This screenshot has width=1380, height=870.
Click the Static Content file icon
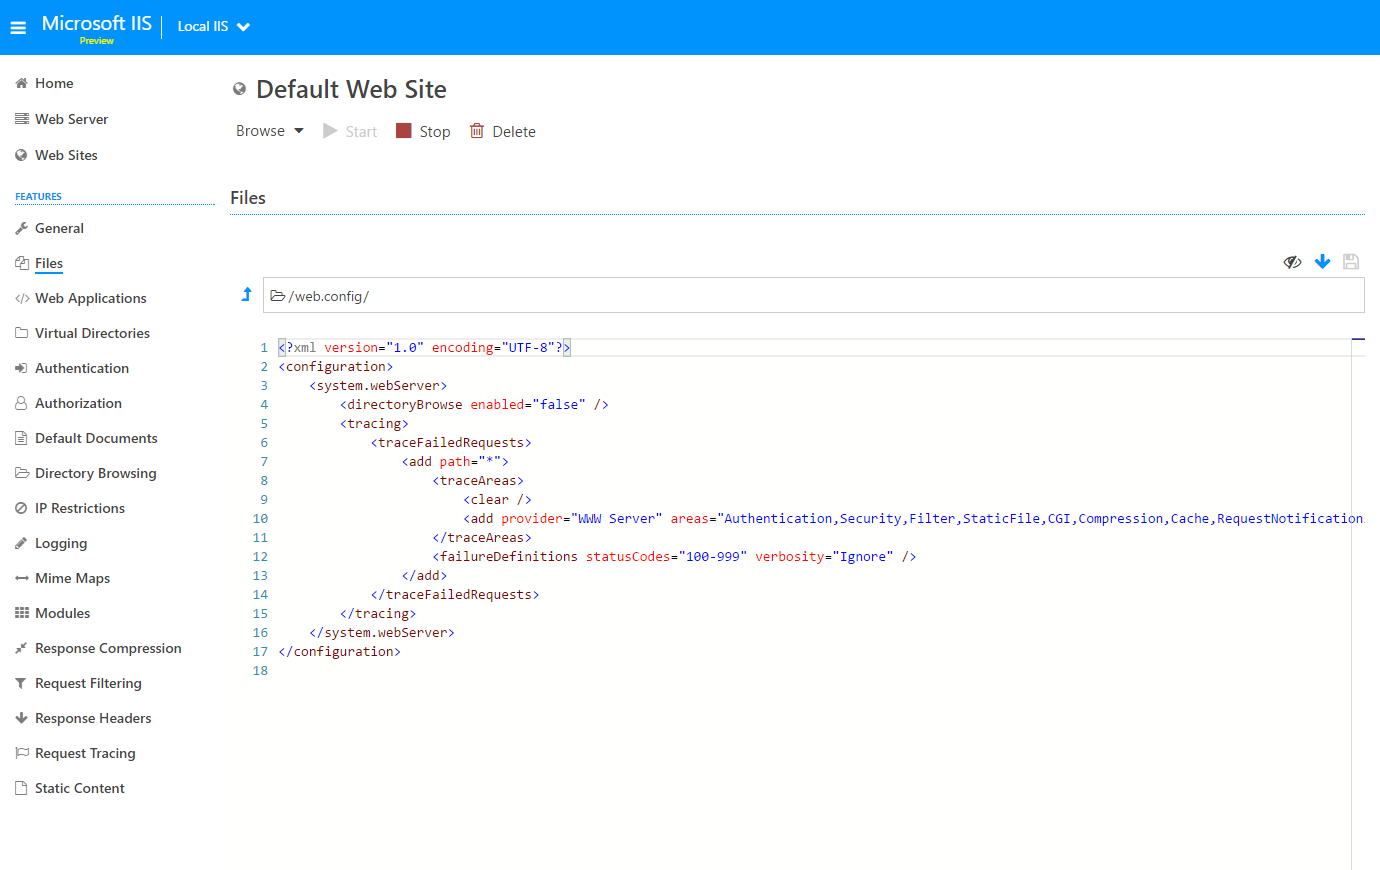tap(21, 788)
